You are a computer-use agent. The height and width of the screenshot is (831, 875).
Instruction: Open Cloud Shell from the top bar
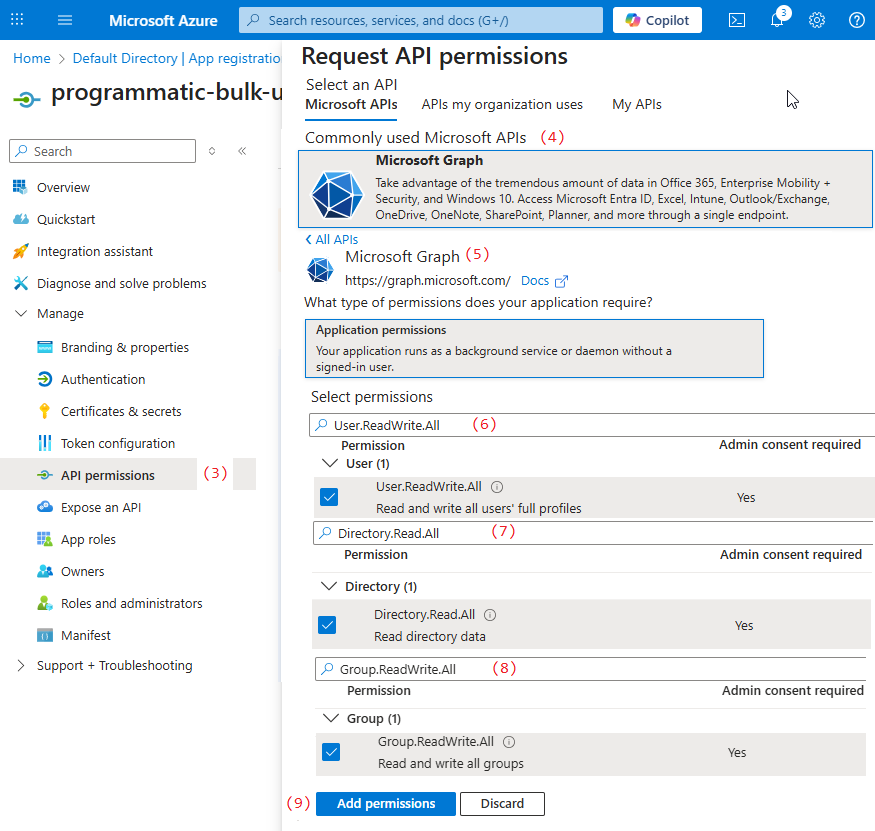(737, 20)
